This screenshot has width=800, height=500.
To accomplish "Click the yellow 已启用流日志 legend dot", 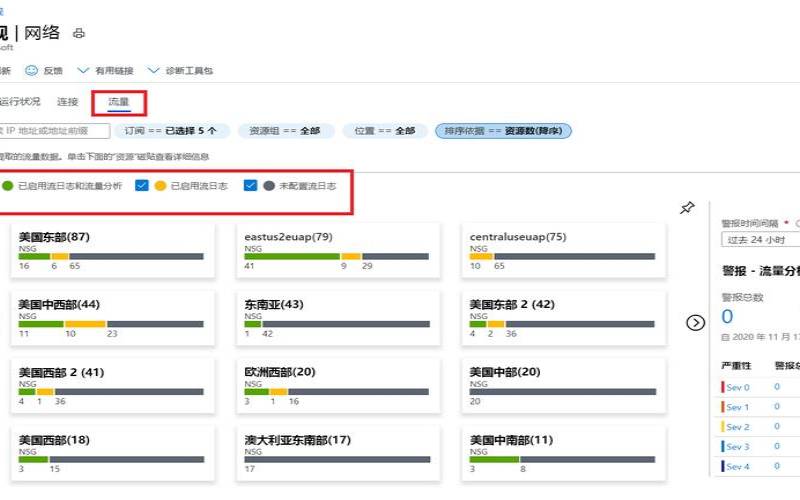I will (160, 186).
